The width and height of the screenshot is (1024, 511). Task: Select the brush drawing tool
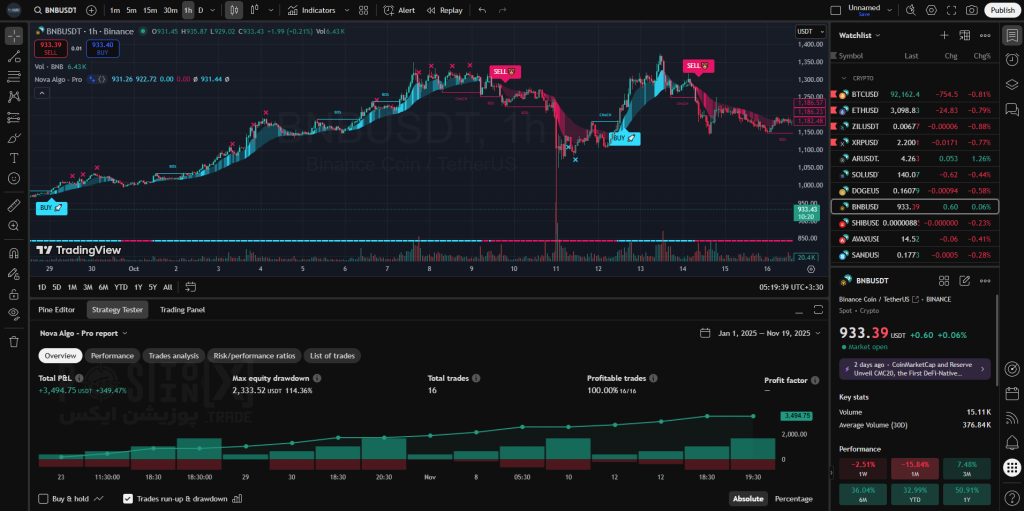14,138
